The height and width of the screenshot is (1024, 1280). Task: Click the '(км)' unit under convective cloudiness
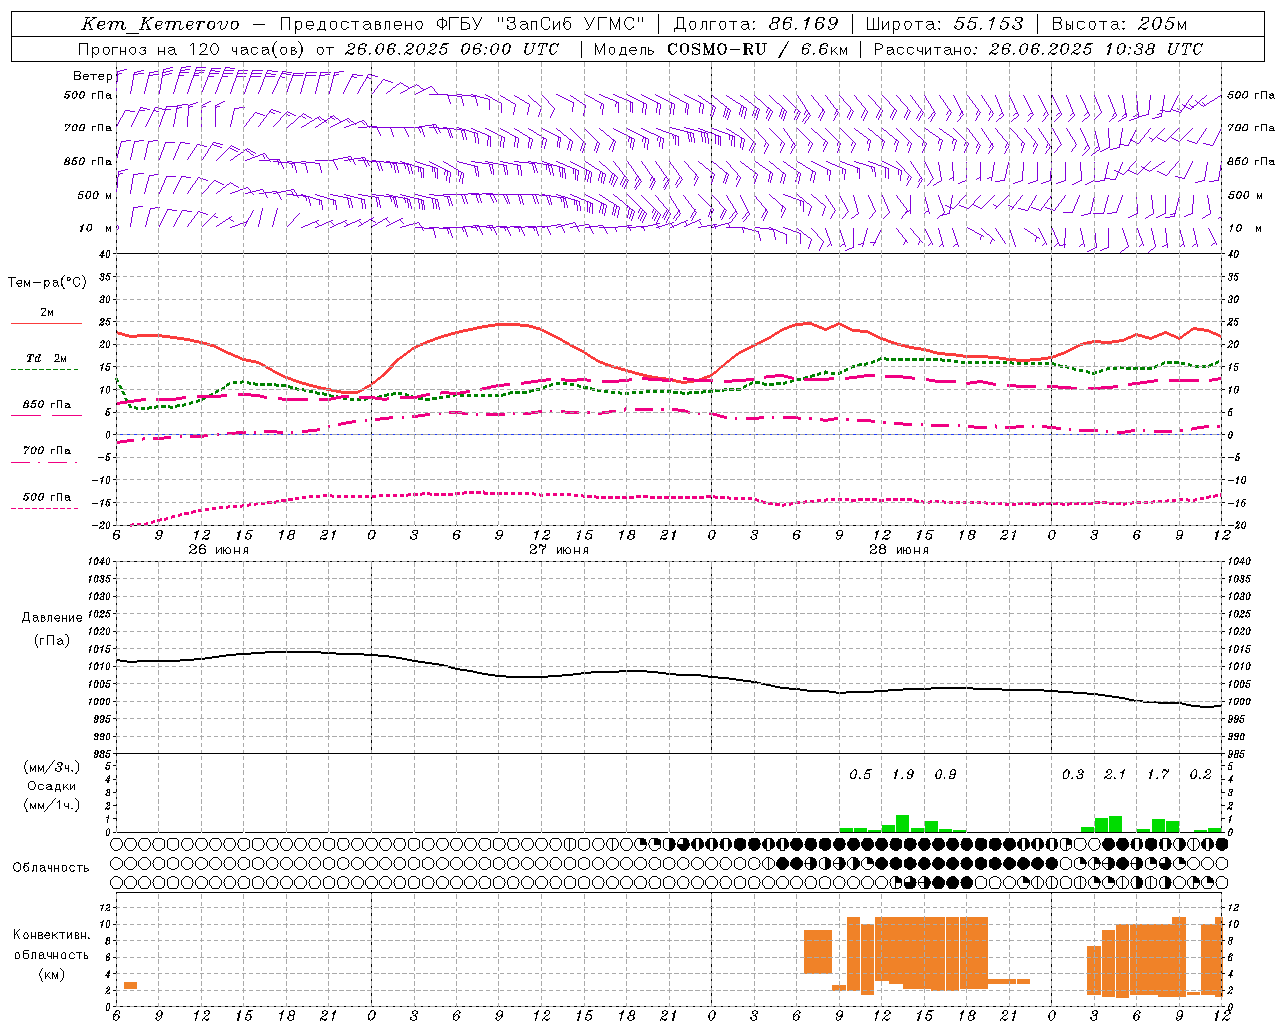pyautogui.click(x=52, y=974)
